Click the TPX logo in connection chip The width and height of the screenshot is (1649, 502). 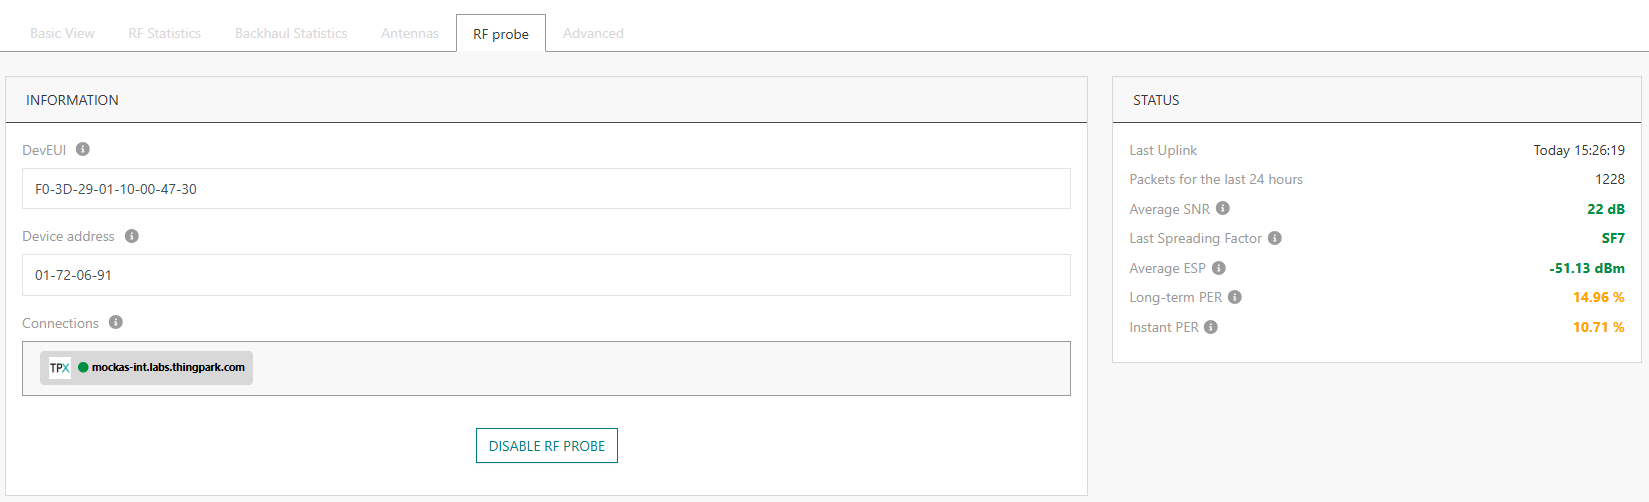click(60, 368)
